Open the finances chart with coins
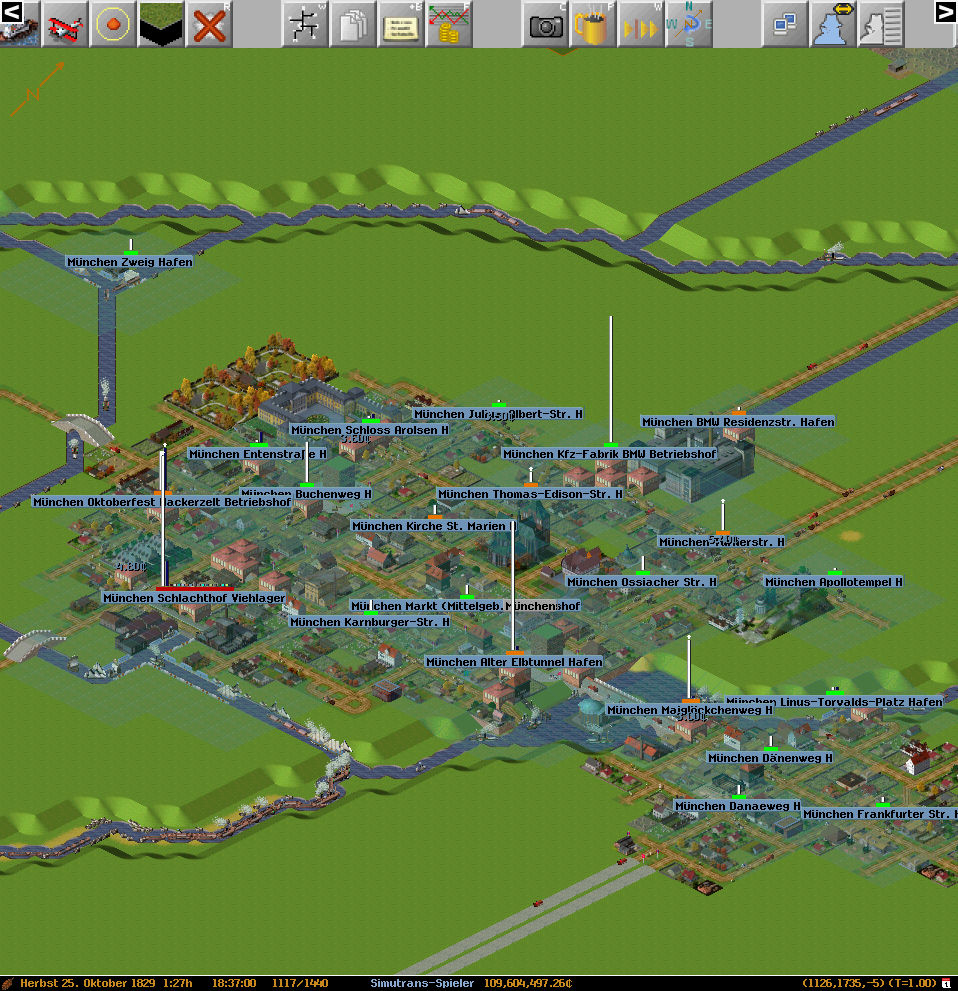 click(x=449, y=25)
